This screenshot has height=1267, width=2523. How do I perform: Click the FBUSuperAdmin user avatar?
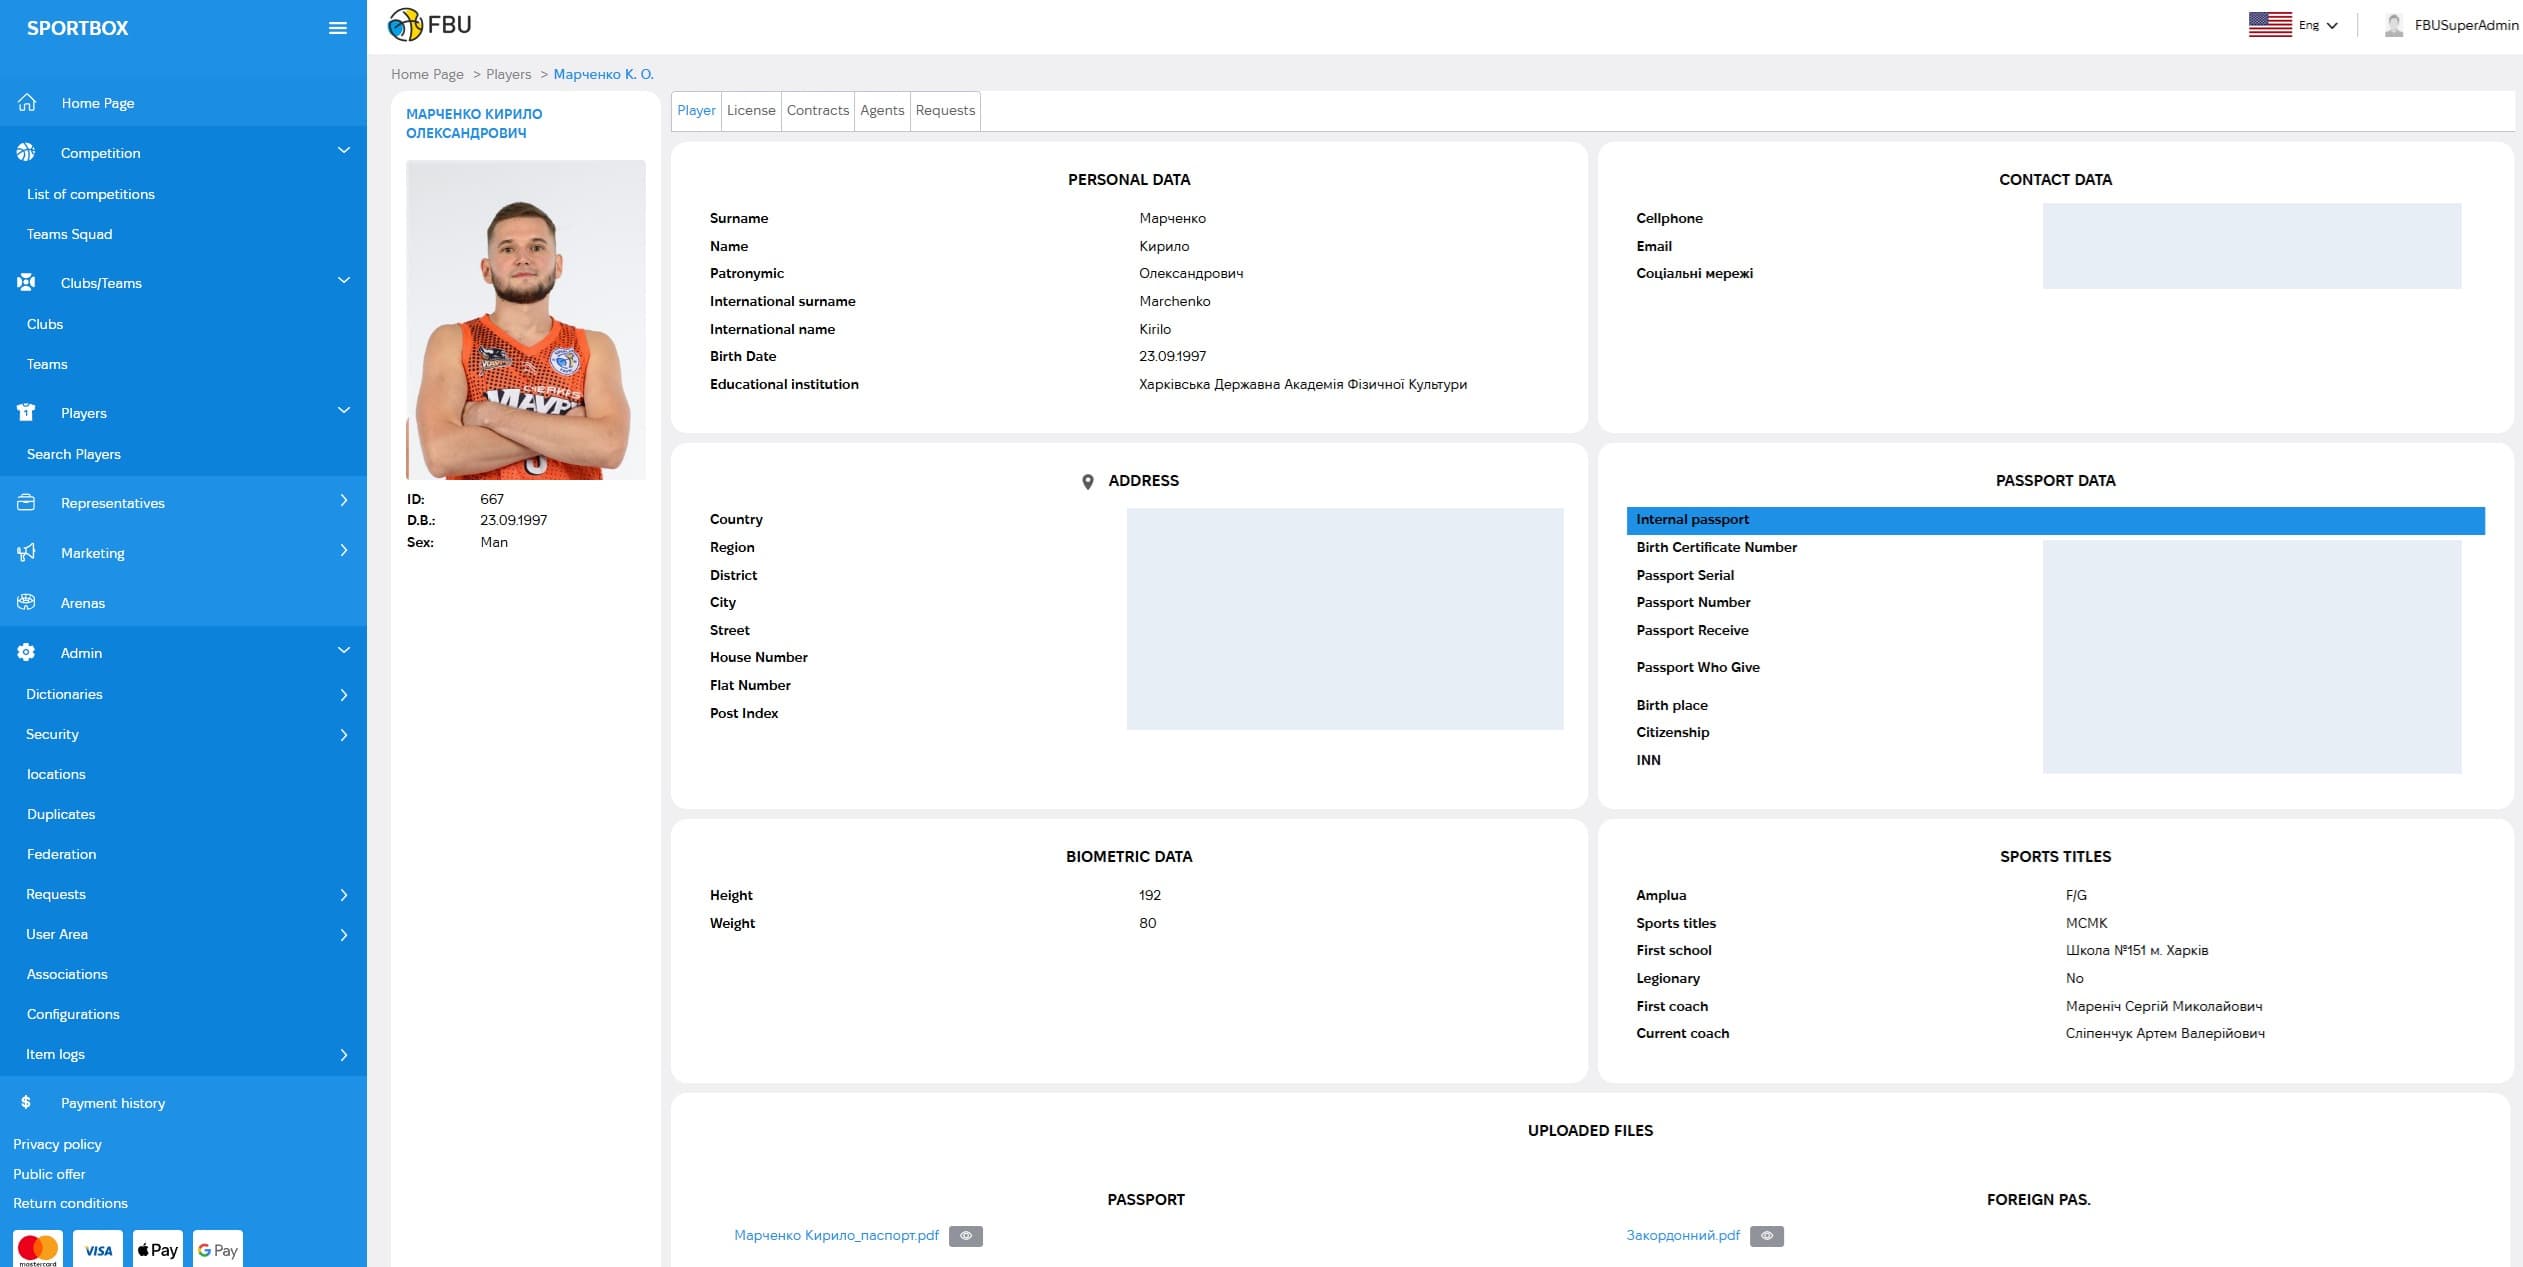pos(2393,25)
